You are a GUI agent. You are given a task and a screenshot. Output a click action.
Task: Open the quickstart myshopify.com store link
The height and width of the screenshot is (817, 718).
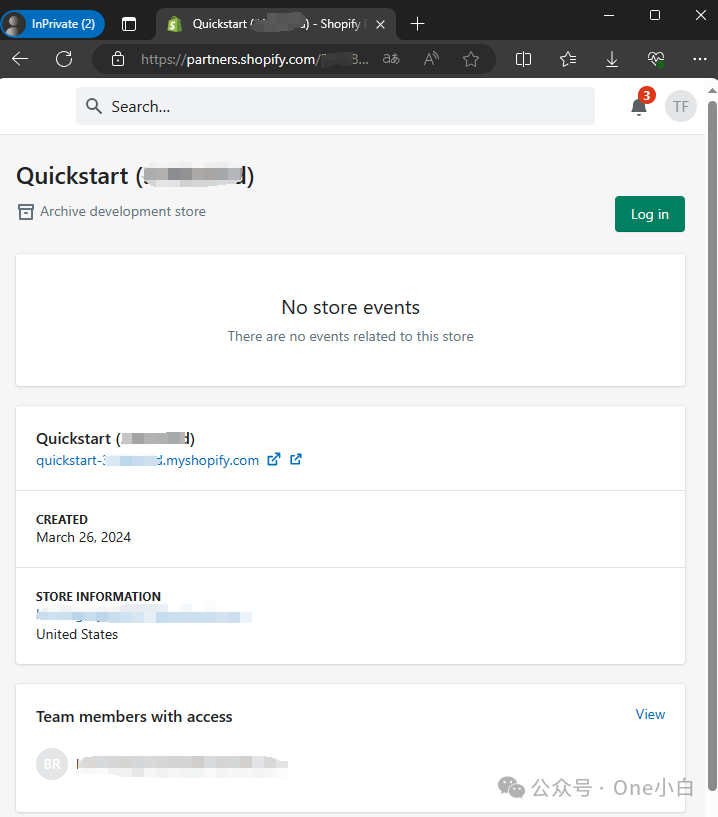(x=147, y=461)
